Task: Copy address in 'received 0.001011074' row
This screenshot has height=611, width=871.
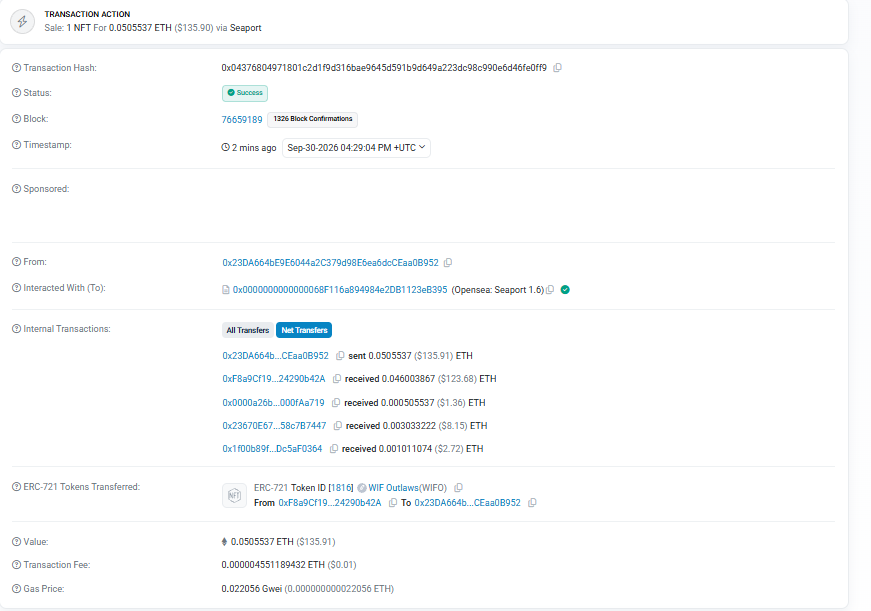Action: (333, 449)
